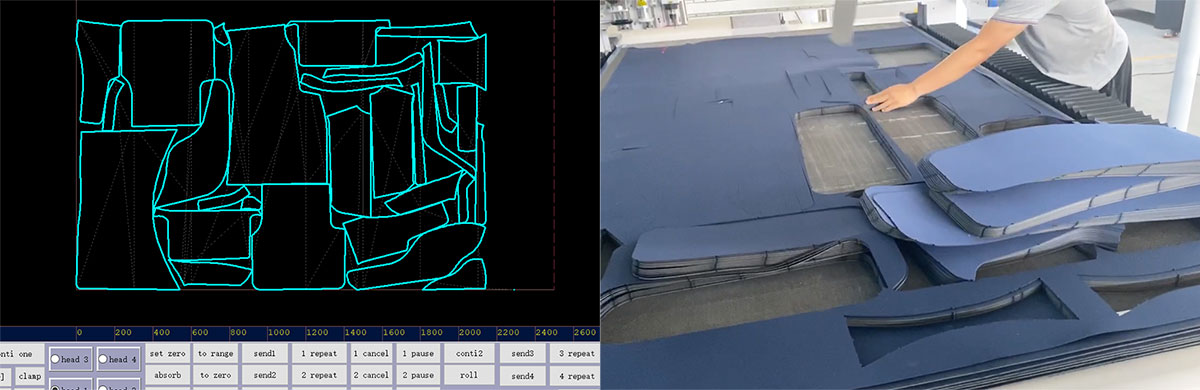Click the 1 repeat button
The width and height of the screenshot is (1200, 390).
[x=319, y=353]
